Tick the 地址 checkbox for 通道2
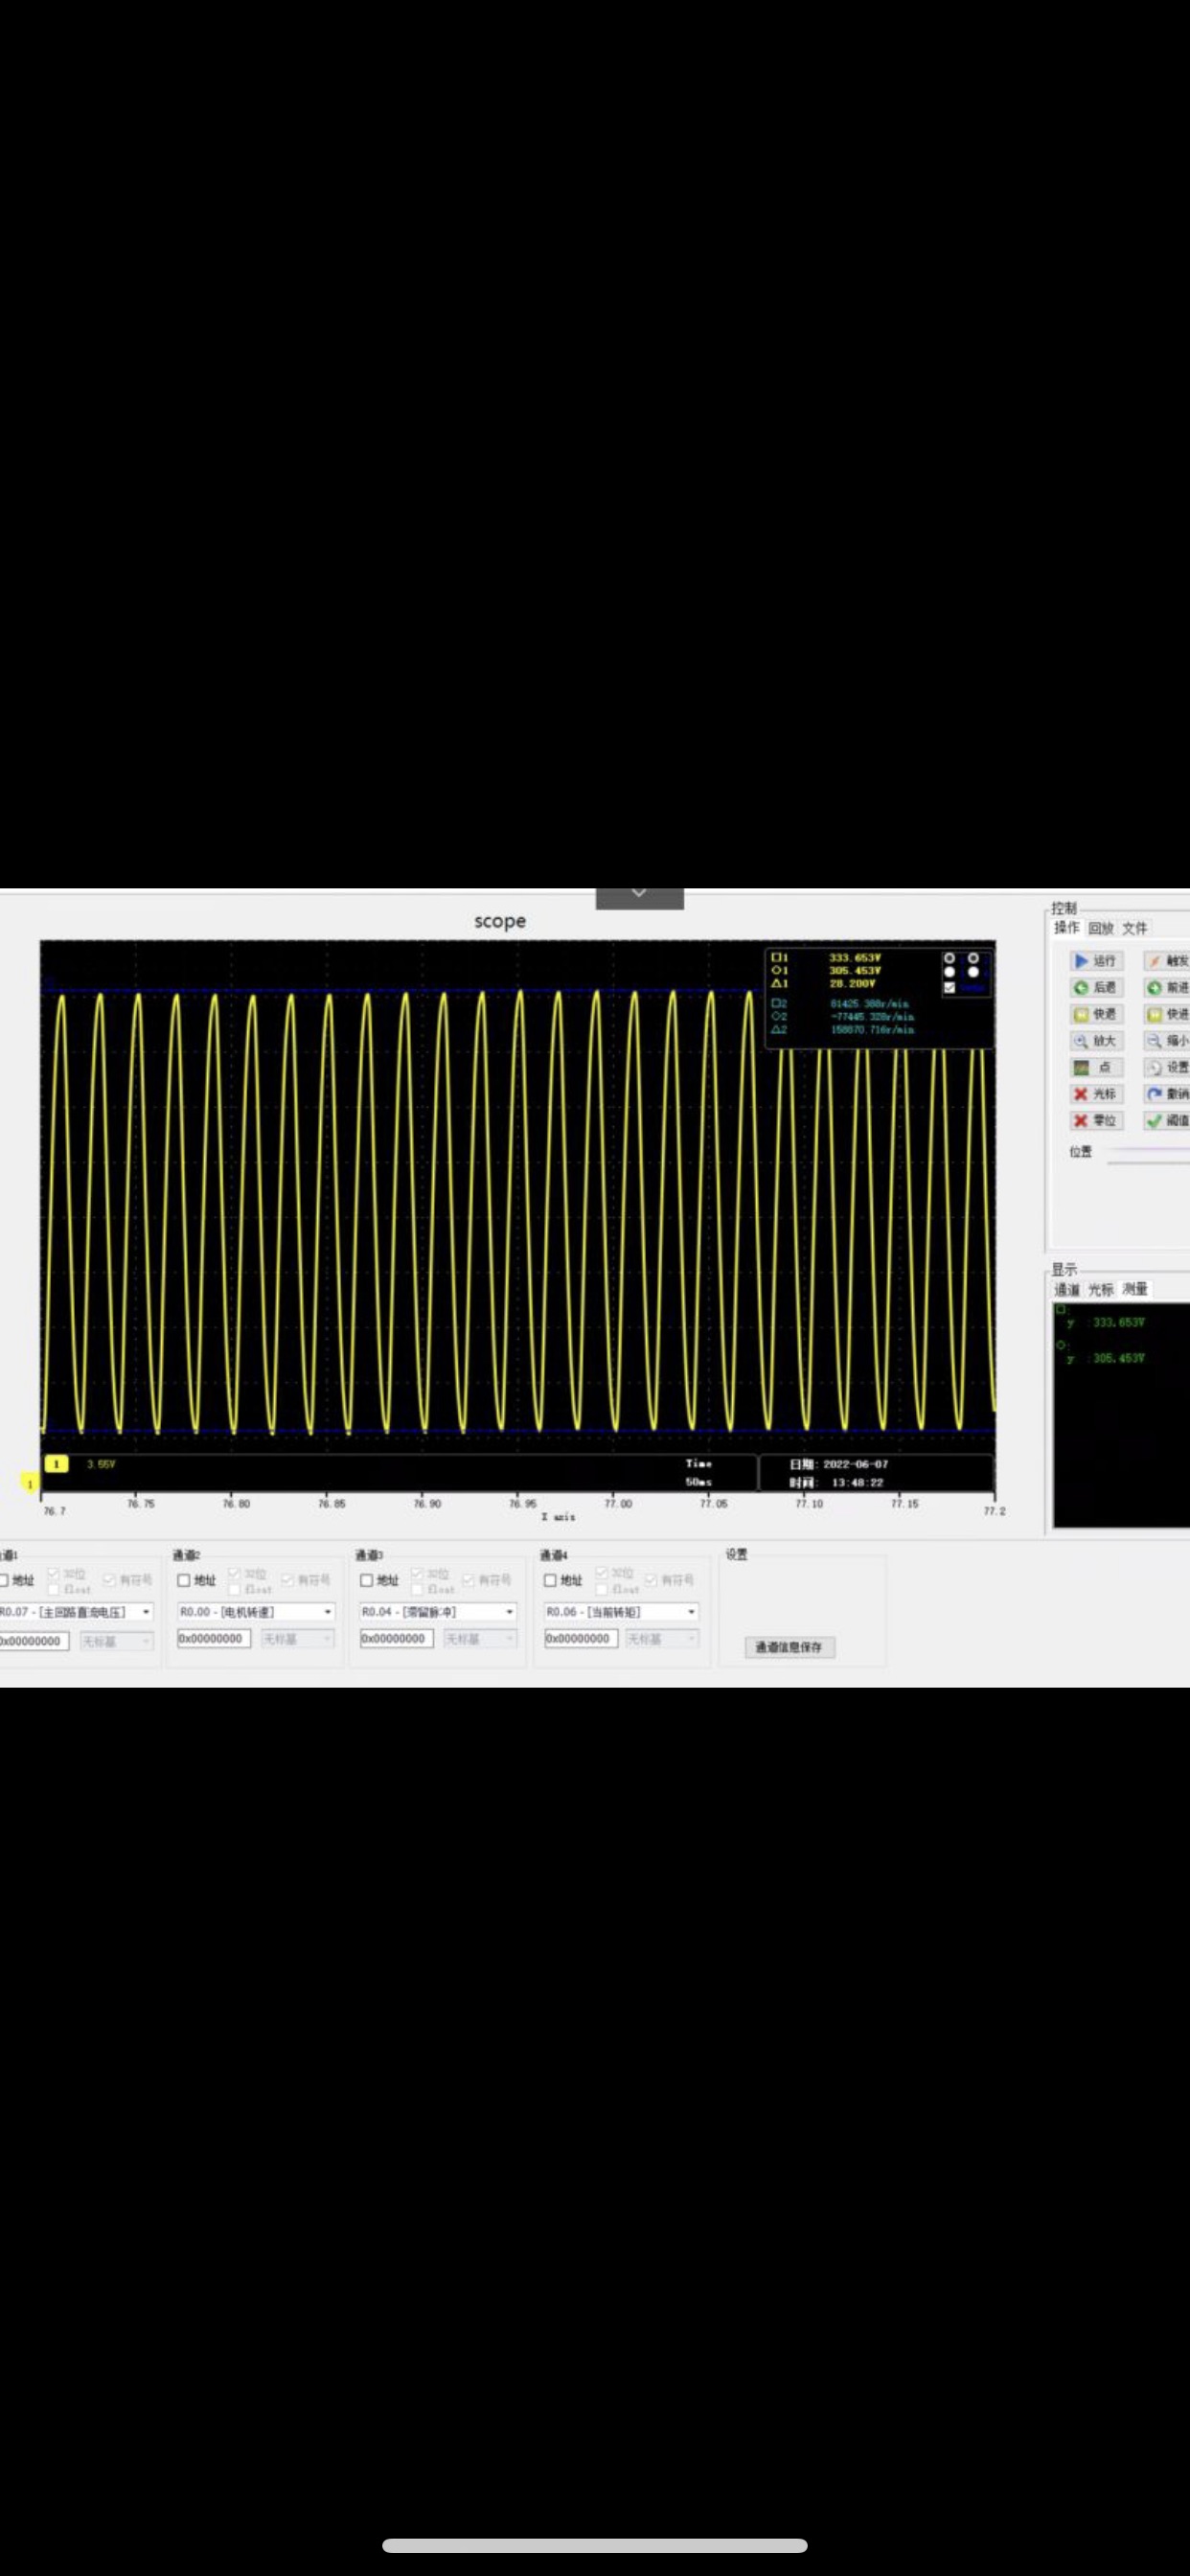1190x2576 pixels. point(184,1581)
